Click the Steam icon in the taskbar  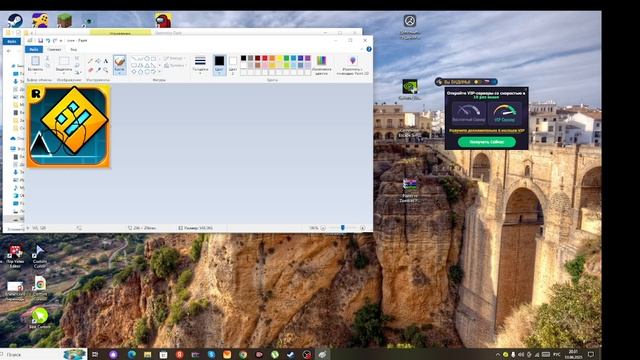tap(290, 354)
